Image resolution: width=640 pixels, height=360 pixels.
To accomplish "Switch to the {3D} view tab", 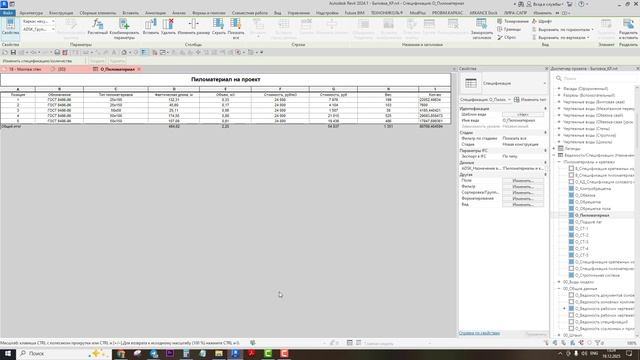I will coord(61,69).
